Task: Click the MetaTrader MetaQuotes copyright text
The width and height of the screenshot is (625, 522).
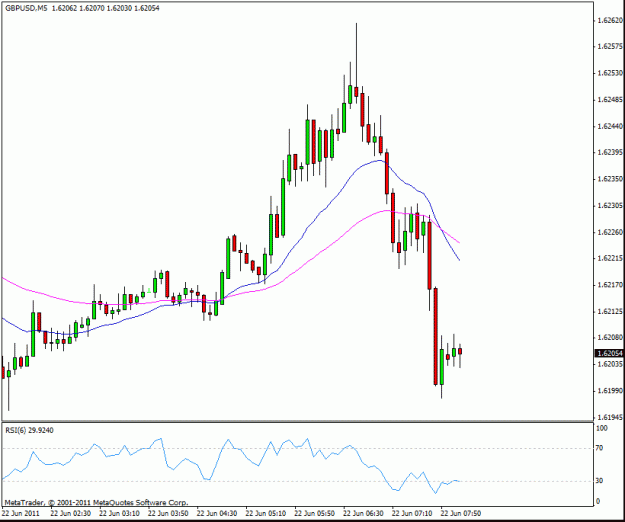Action: click(96, 503)
